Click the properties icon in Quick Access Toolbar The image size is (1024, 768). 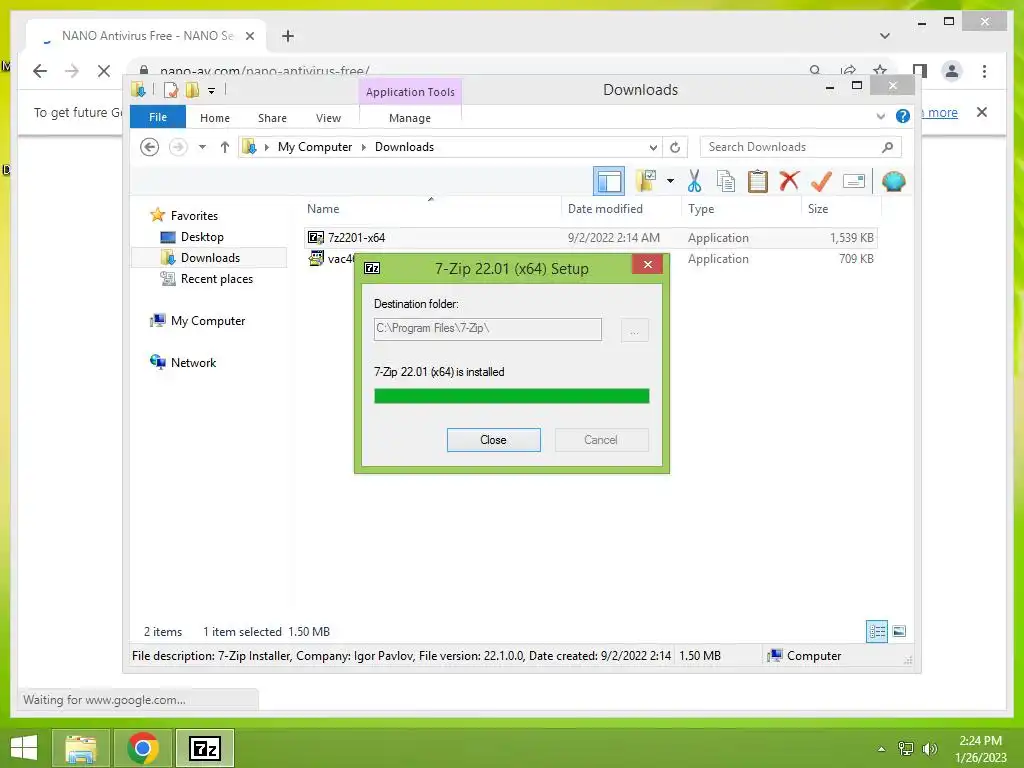[171, 90]
